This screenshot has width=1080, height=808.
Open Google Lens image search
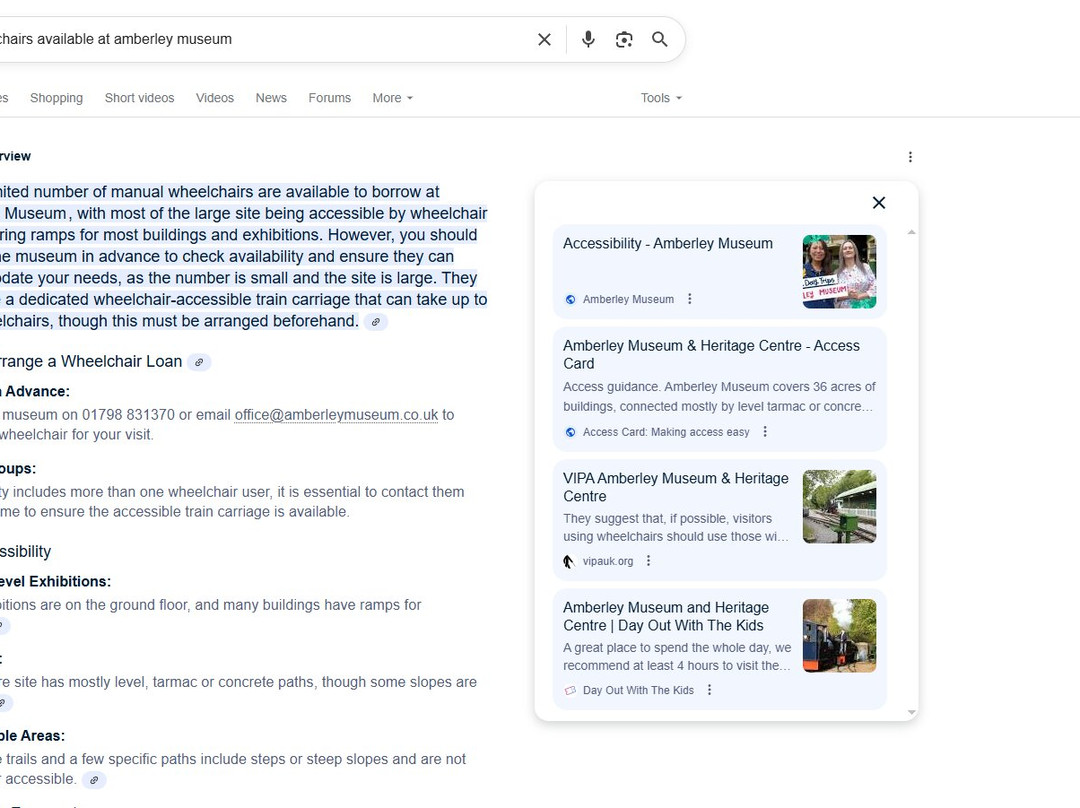624,39
